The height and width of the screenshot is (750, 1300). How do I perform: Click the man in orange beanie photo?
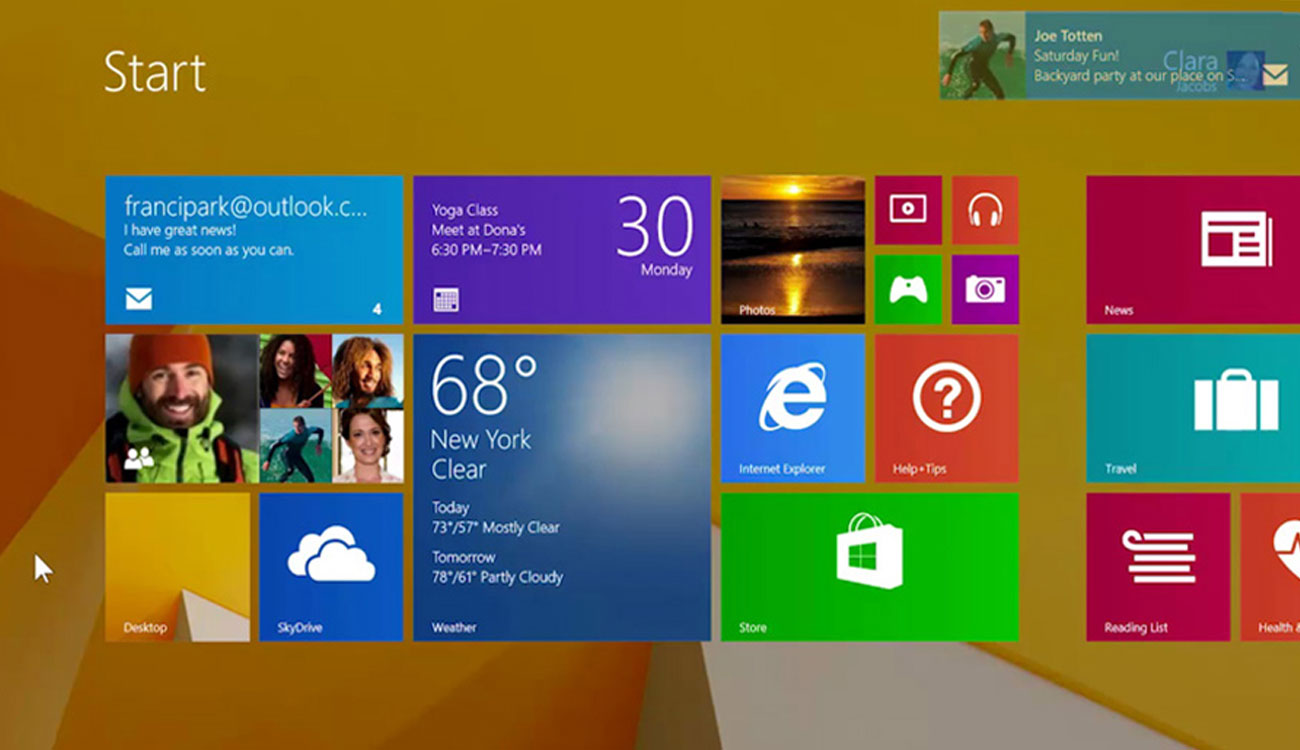[182, 409]
